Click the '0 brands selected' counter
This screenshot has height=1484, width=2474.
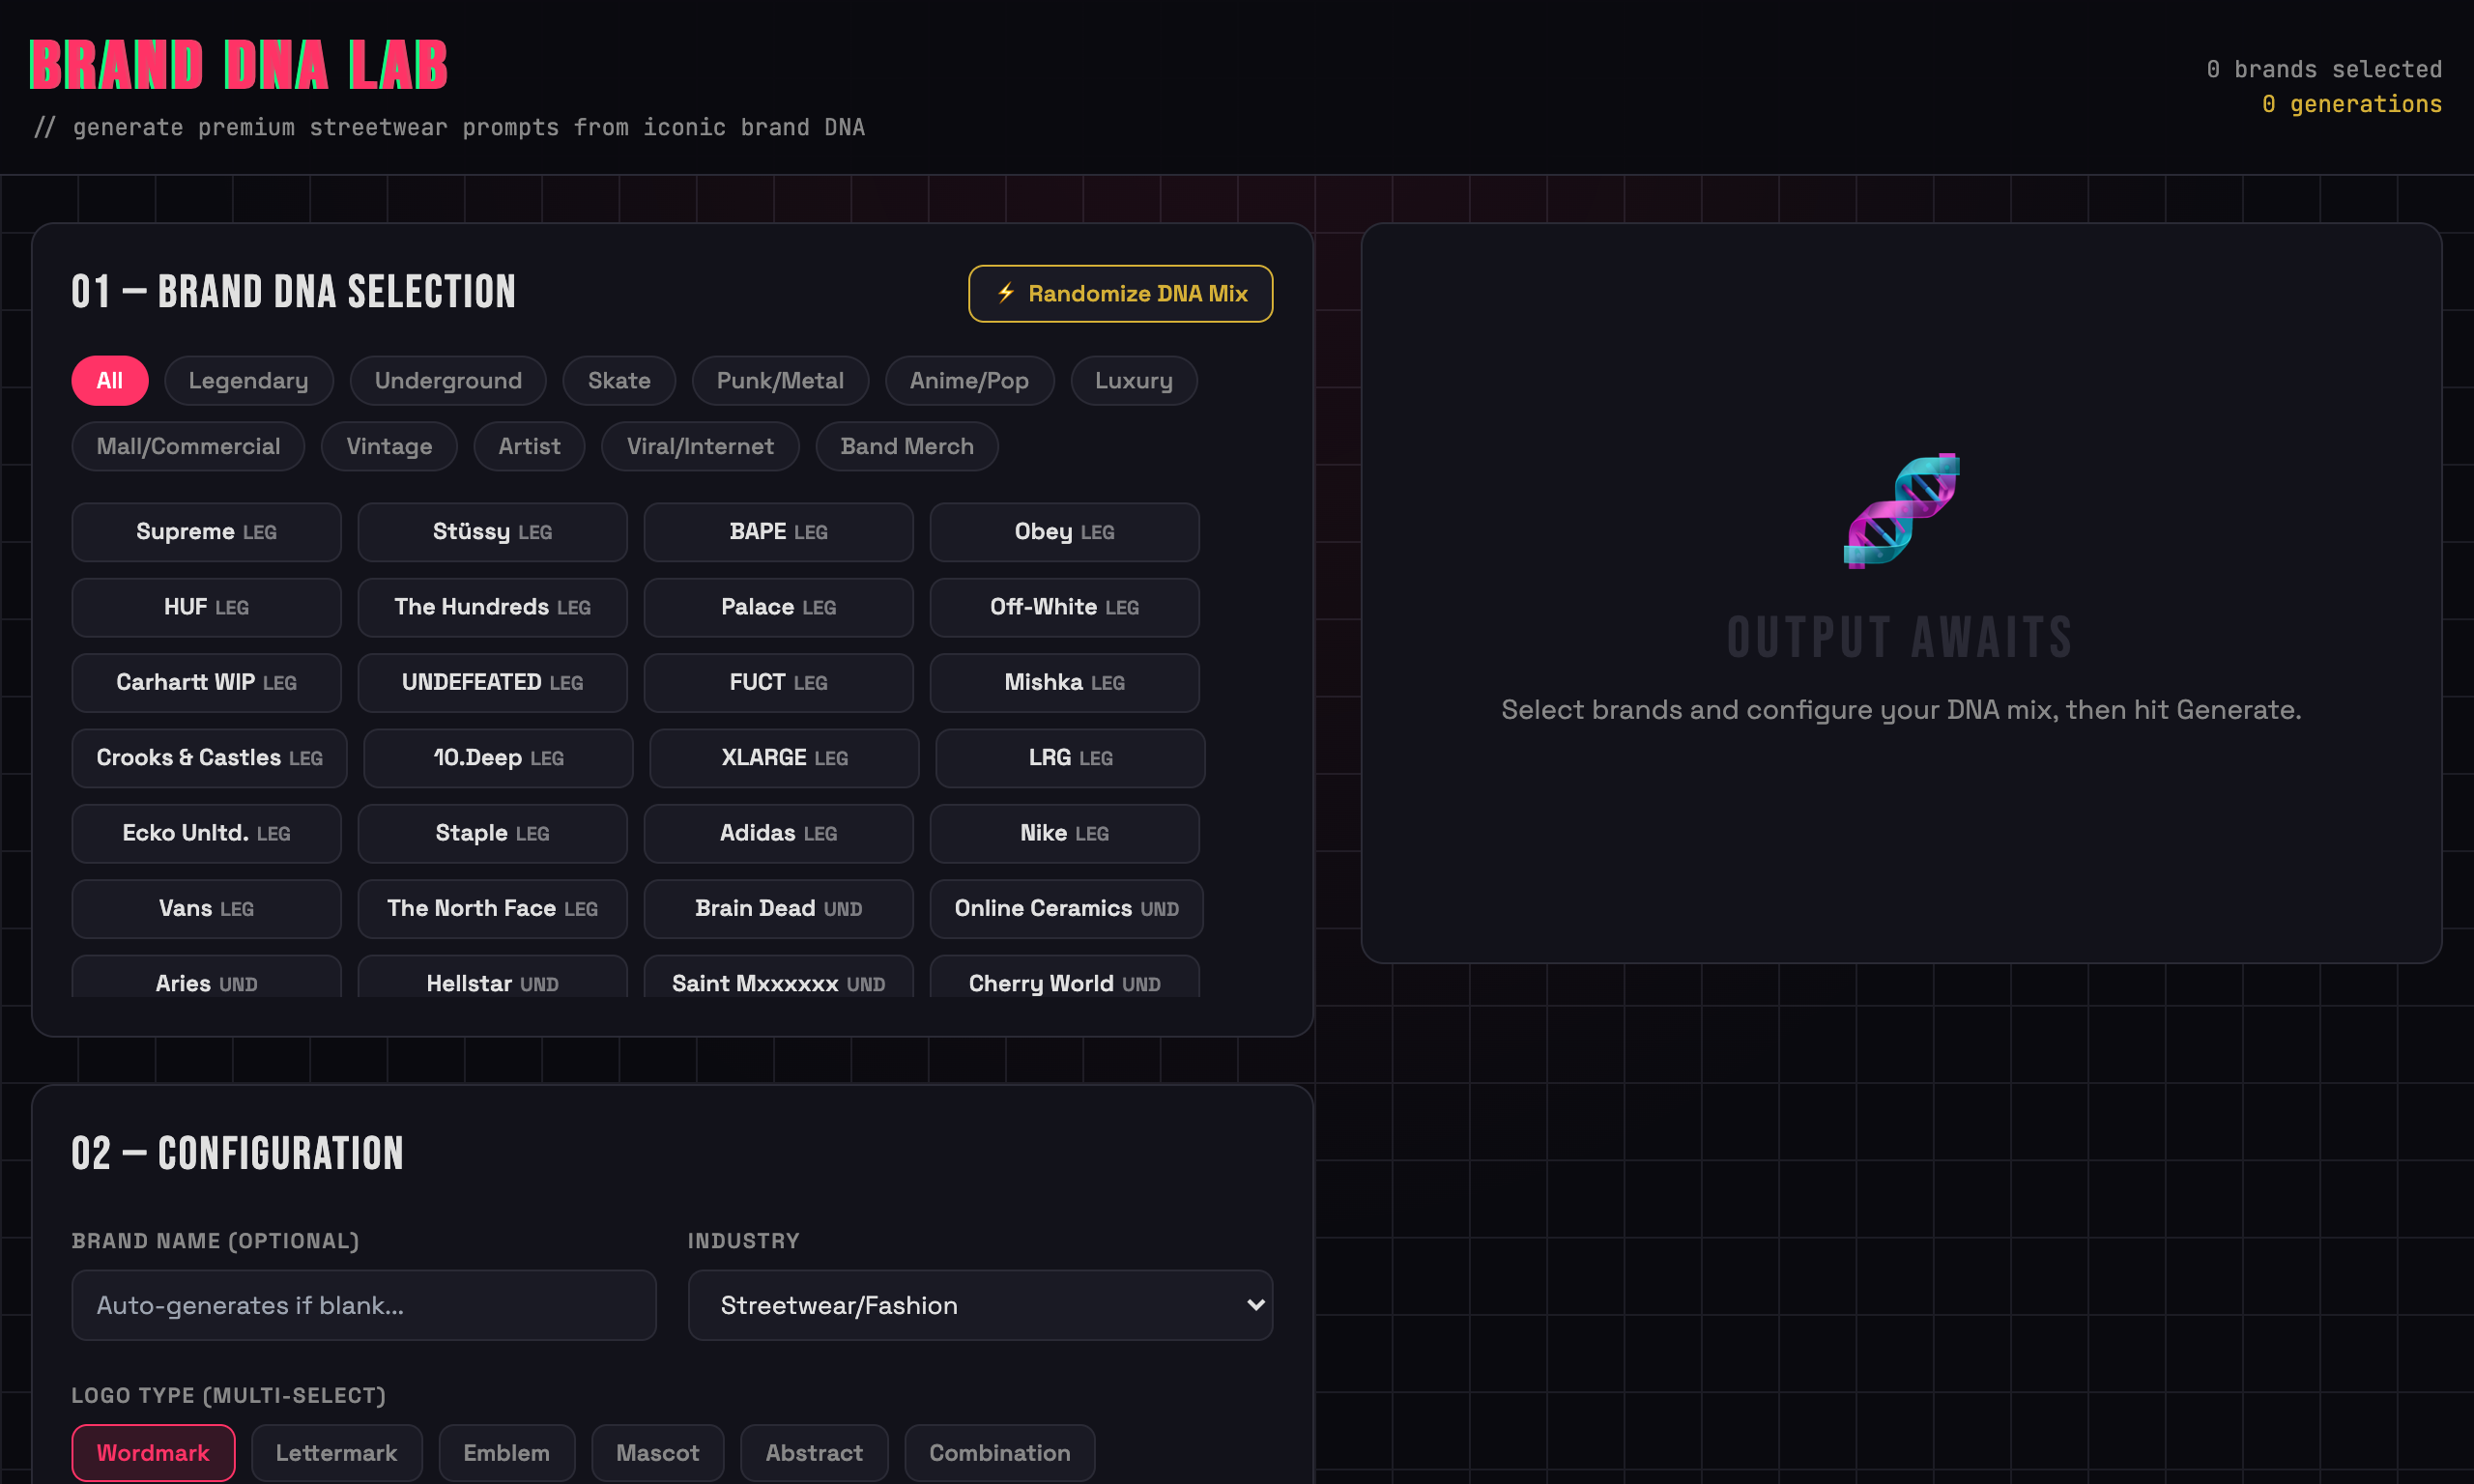(2324, 69)
